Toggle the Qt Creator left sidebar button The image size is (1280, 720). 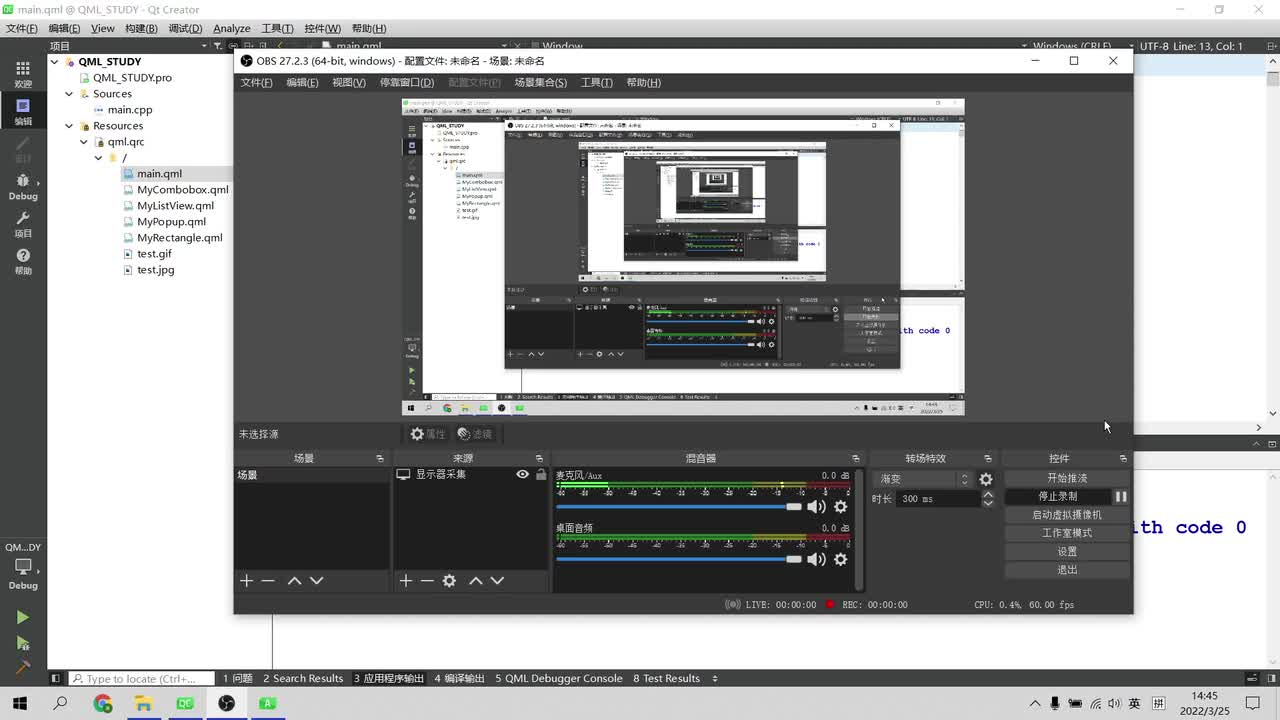tap(55, 678)
